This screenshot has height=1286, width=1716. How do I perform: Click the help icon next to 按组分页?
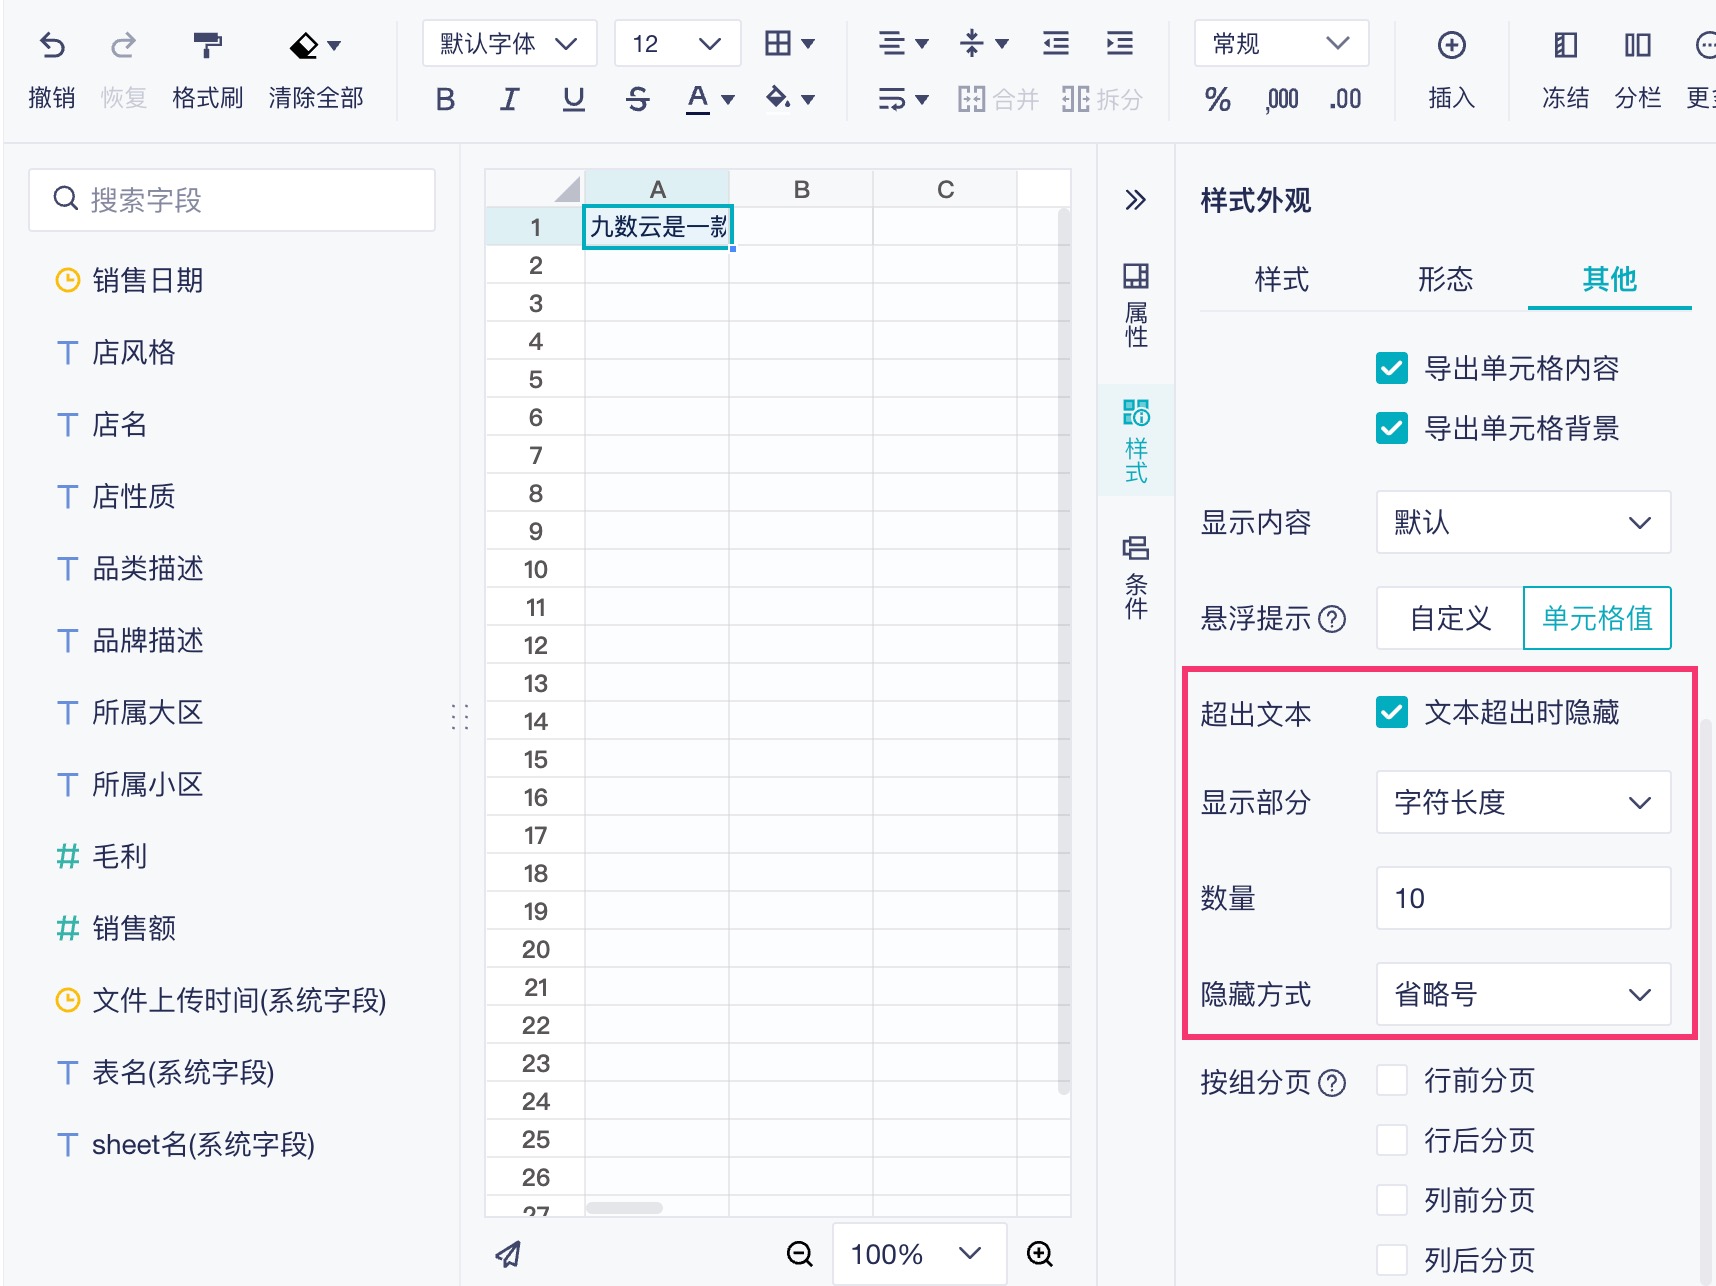pyautogui.click(x=1332, y=1082)
